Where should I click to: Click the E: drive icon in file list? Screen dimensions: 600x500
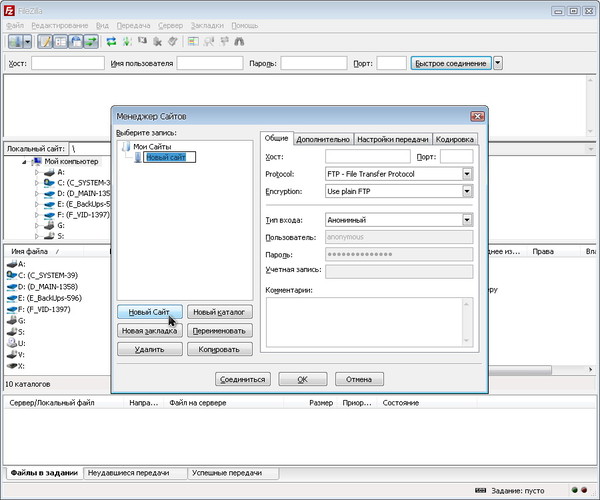pyautogui.click(x=12, y=298)
